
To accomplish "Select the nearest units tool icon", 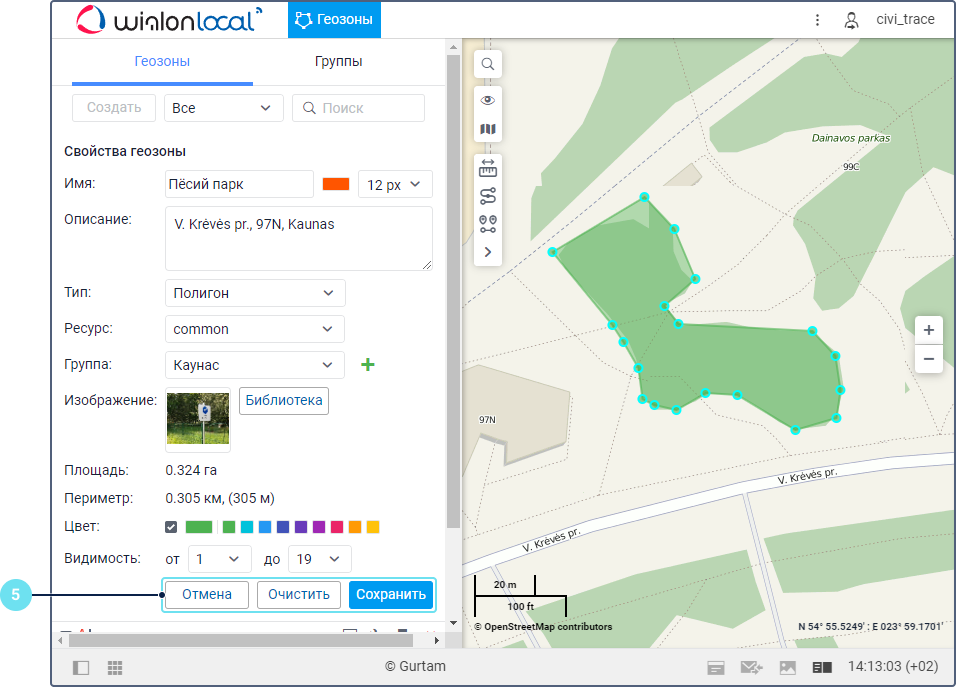I will pyautogui.click(x=488, y=224).
